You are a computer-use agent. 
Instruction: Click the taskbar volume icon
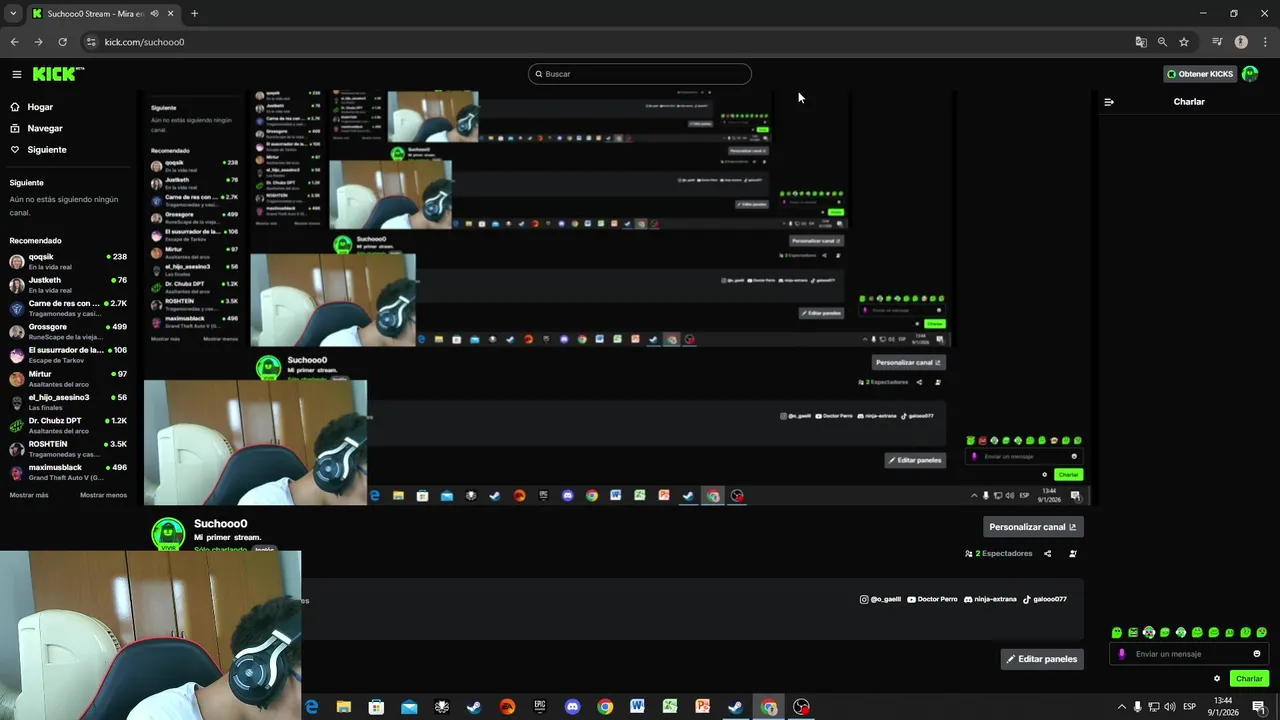pos(1170,707)
